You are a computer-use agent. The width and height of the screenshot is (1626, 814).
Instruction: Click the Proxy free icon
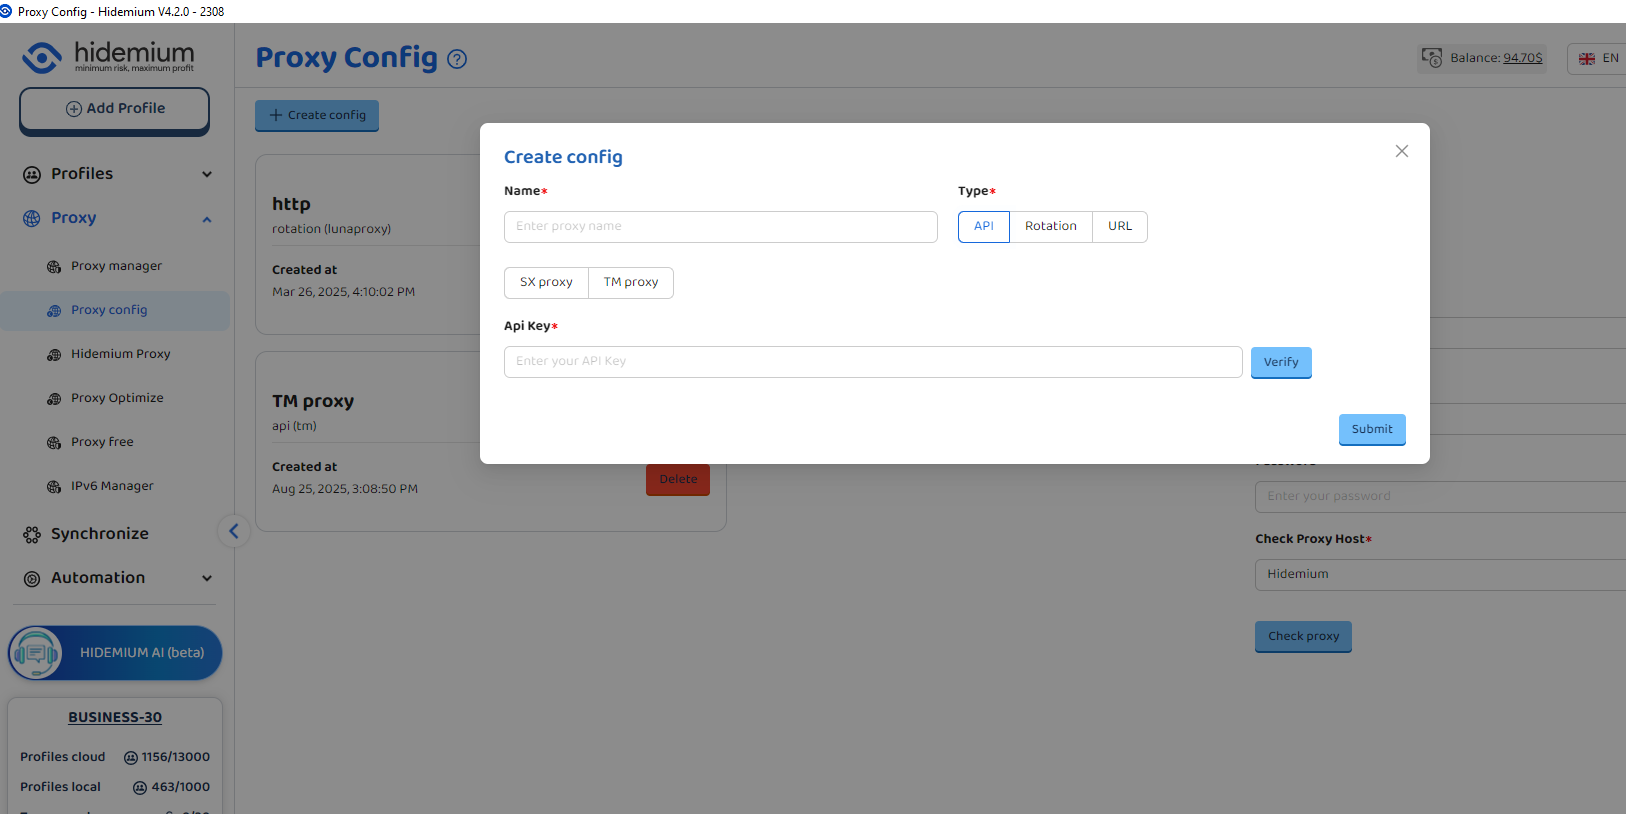pos(54,443)
